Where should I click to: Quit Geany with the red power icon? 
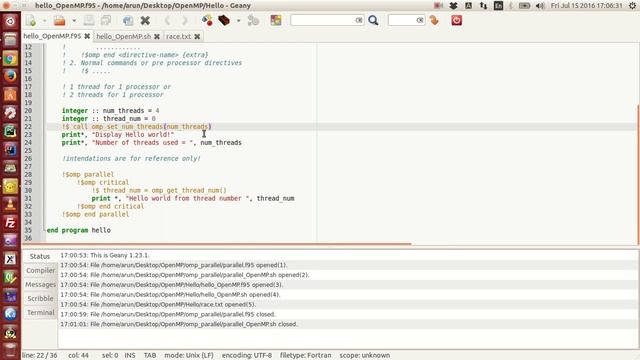pyautogui.click(x=456, y=20)
